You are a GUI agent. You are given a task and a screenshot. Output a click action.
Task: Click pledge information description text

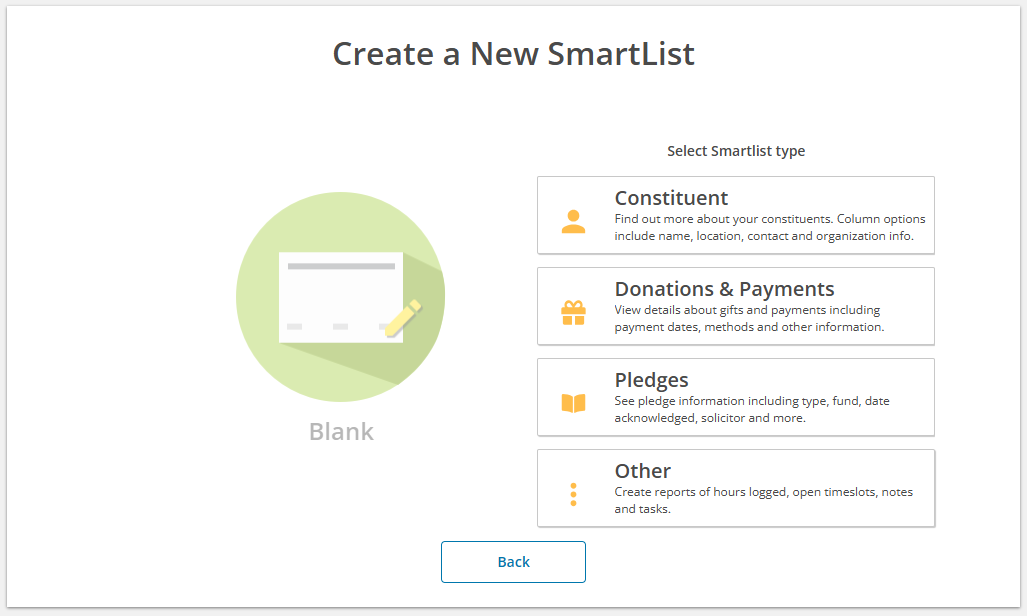coord(752,410)
